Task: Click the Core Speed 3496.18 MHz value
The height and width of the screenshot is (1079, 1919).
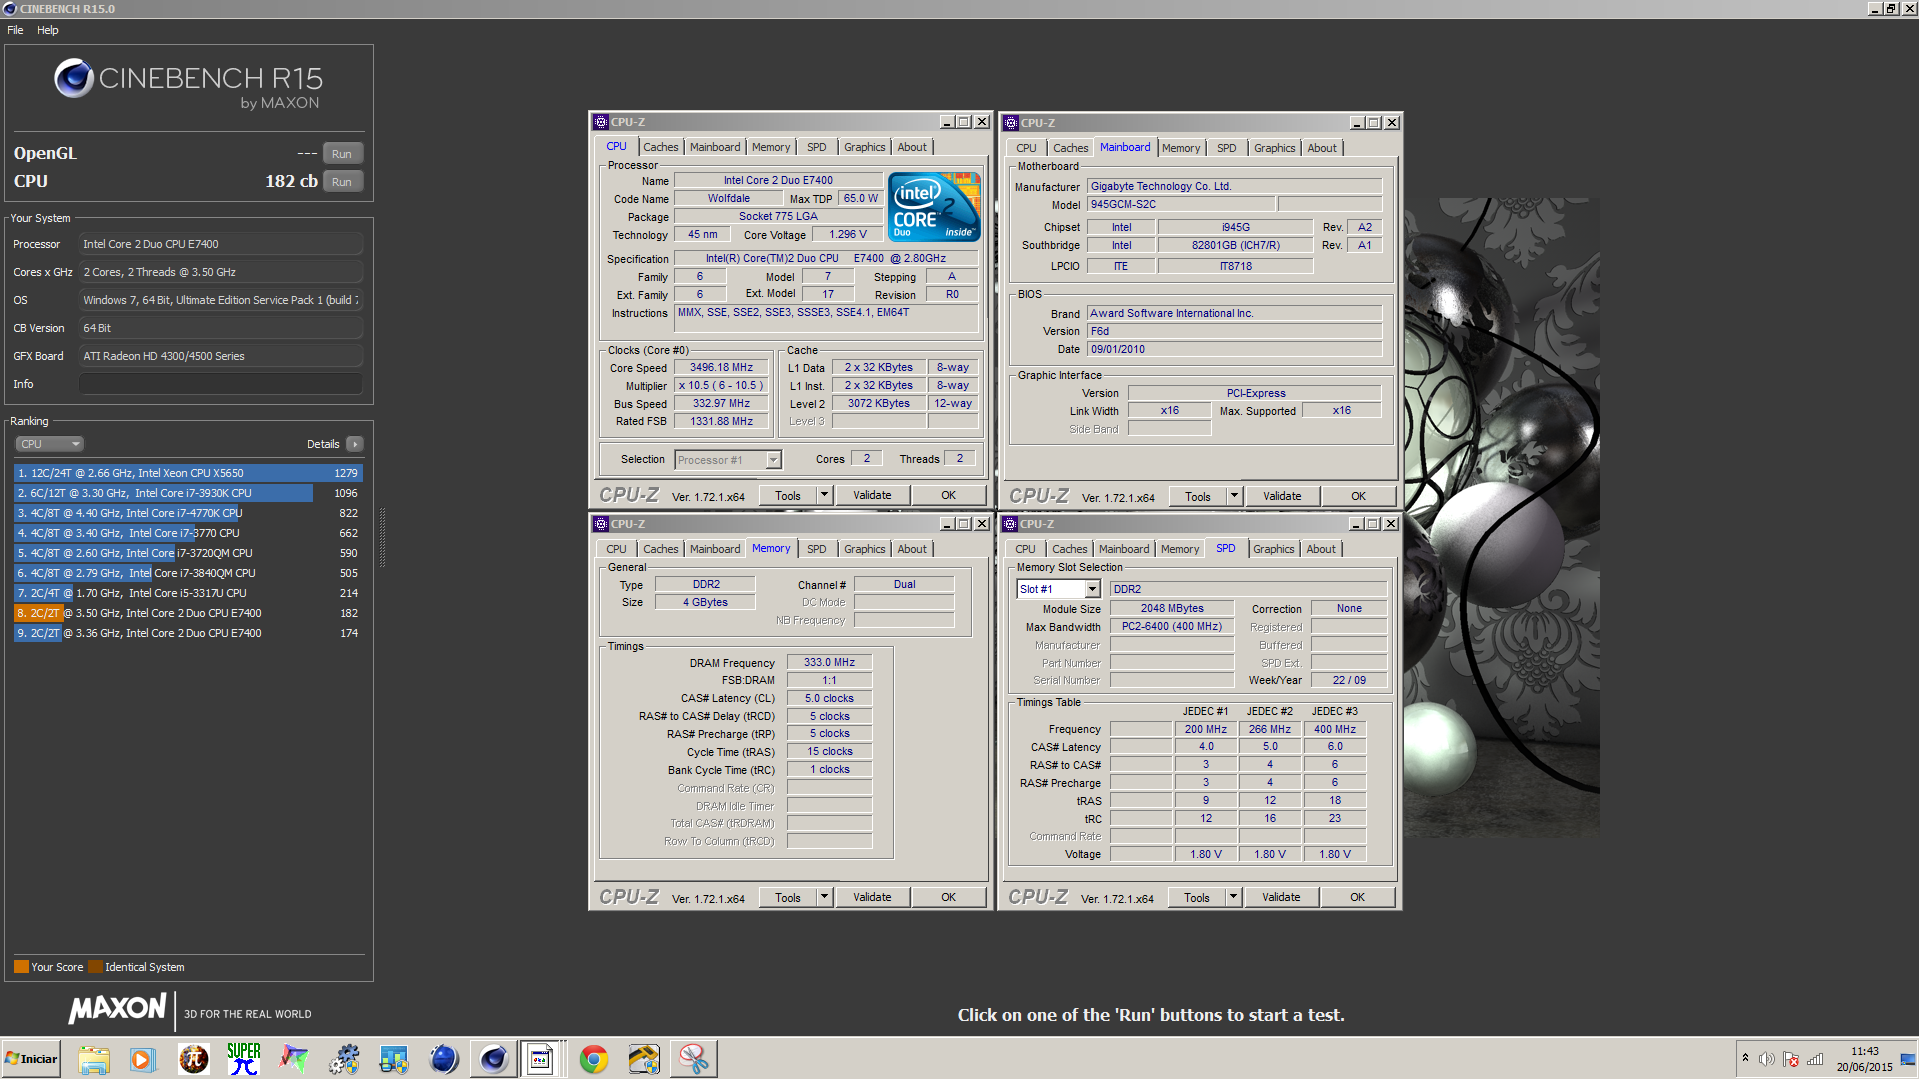Action: click(x=721, y=367)
